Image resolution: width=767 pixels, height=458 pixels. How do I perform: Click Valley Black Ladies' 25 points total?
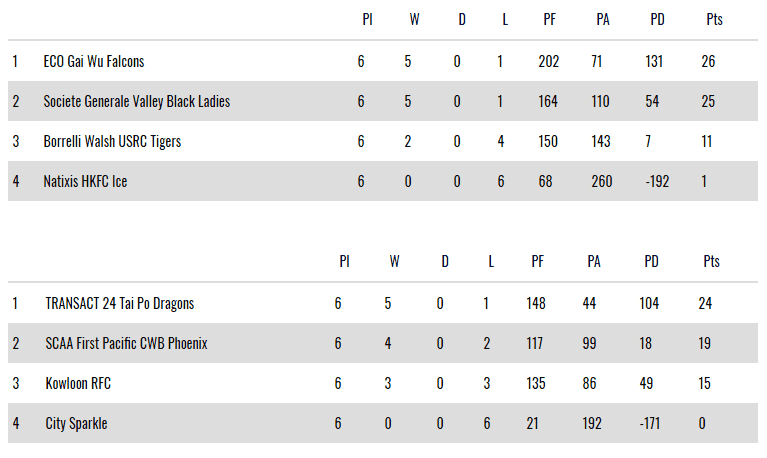point(709,102)
